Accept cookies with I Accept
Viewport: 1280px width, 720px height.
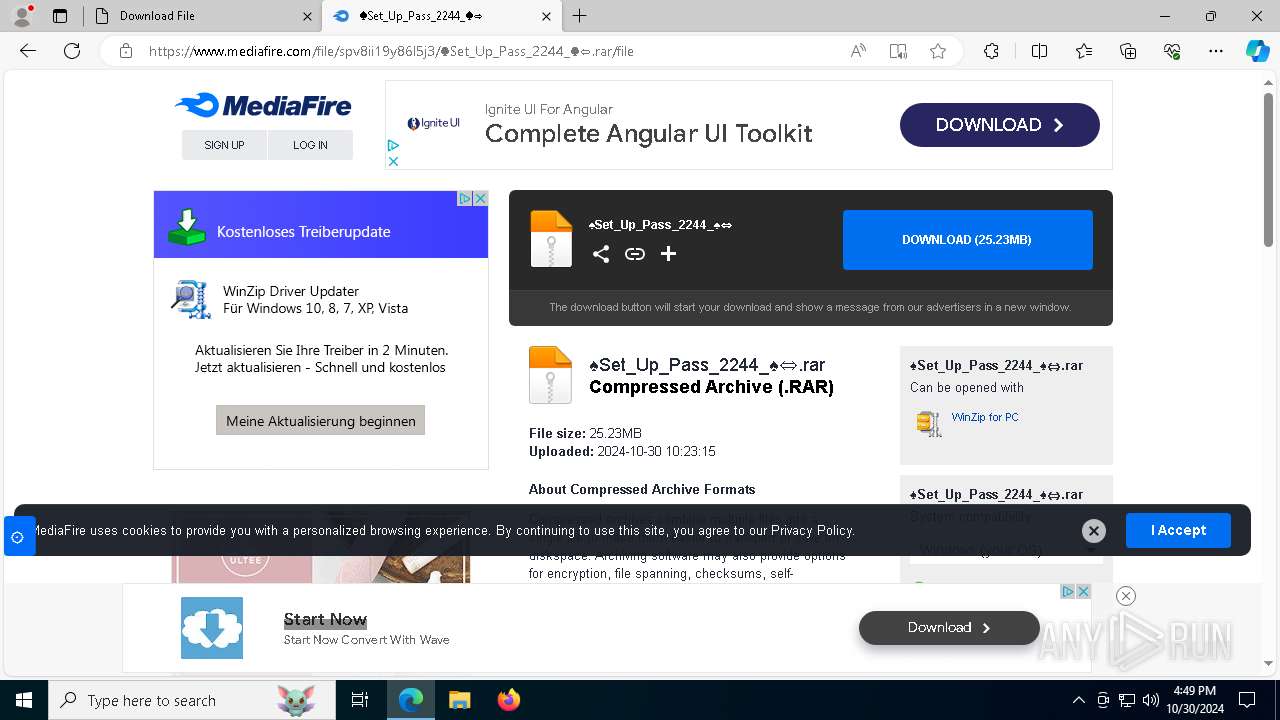(1178, 530)
